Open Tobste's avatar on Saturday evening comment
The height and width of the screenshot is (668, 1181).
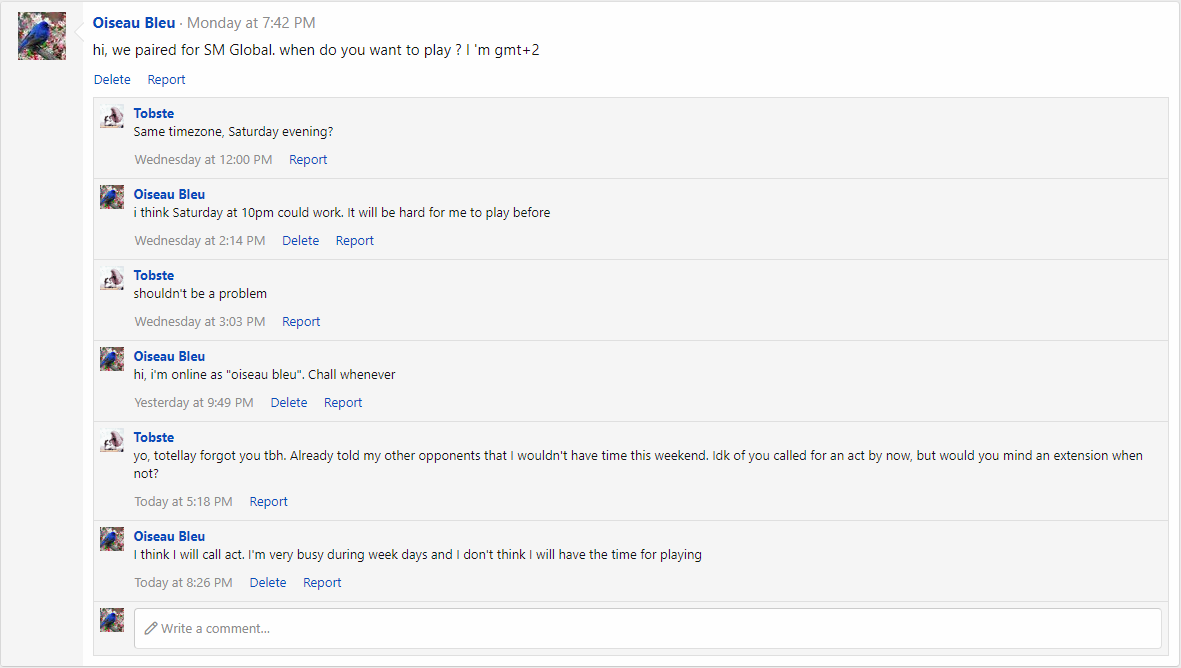112,117
